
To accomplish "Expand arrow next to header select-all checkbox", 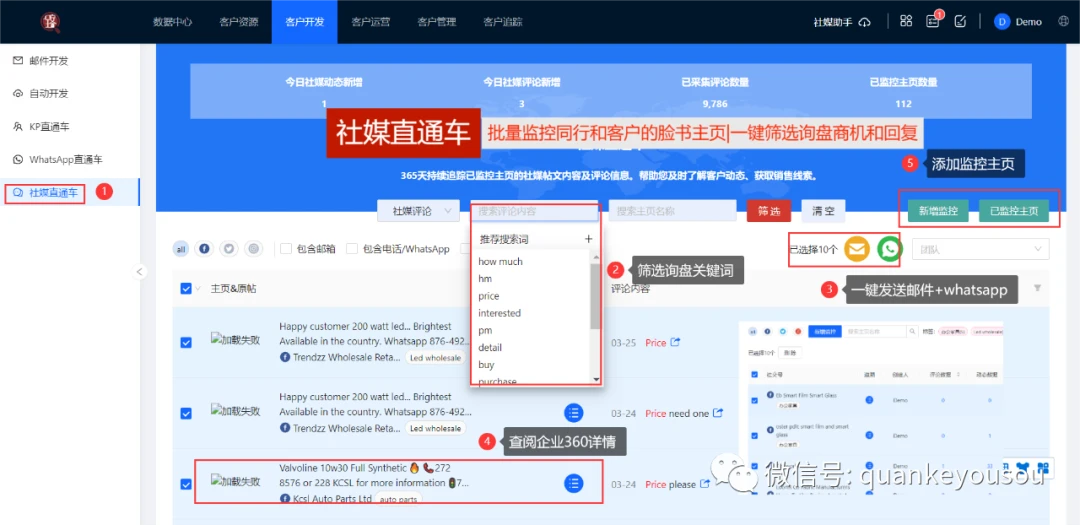I will click(x=198, y=289).
